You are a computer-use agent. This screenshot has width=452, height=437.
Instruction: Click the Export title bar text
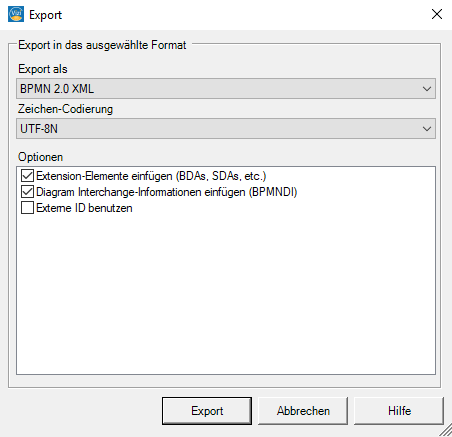click(x=45, y=15)
